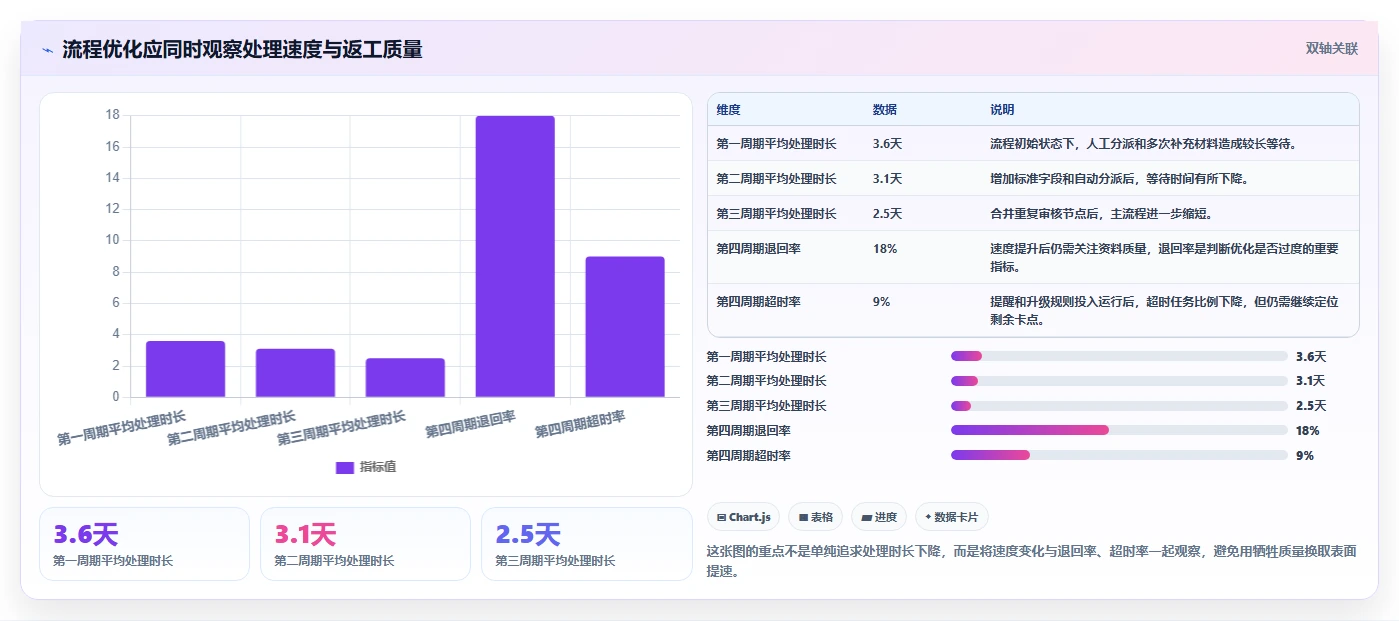Click the 2.5天 data card
The height and width of the screenshot is (621, 1399).
click(x=586, y=544)
